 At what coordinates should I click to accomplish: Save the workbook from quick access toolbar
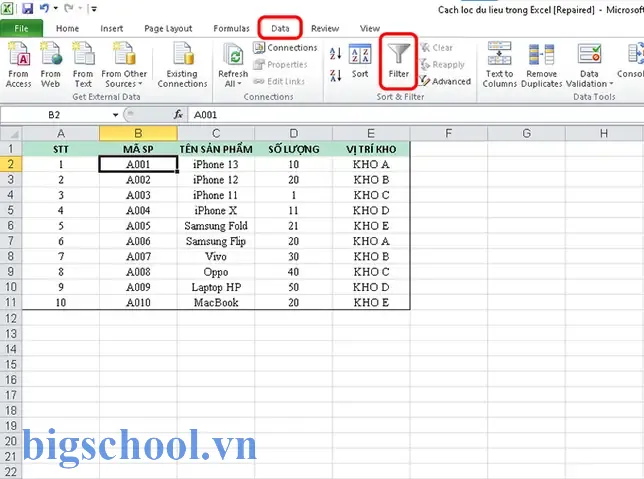(28, 8)
